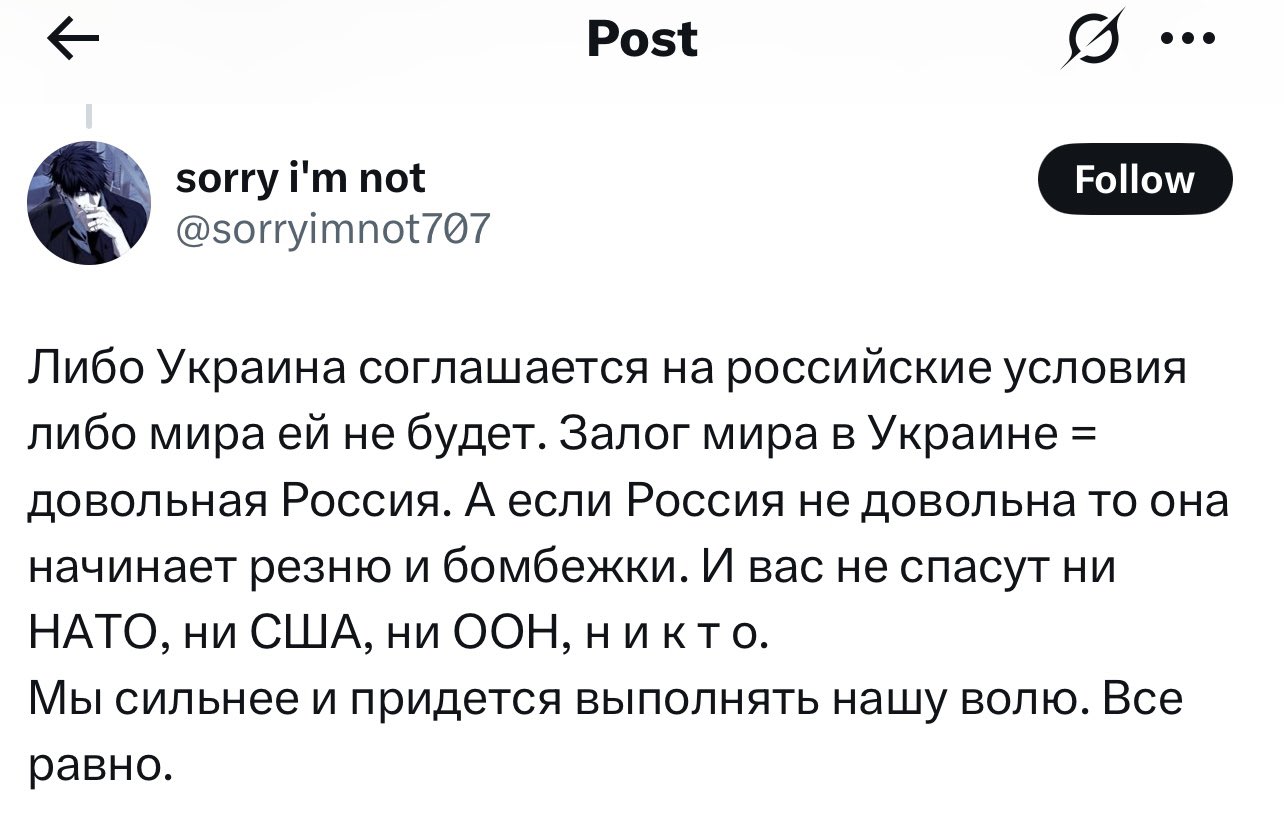
Task: Go back using the left arrow
Action: click(x=72, y=41)
